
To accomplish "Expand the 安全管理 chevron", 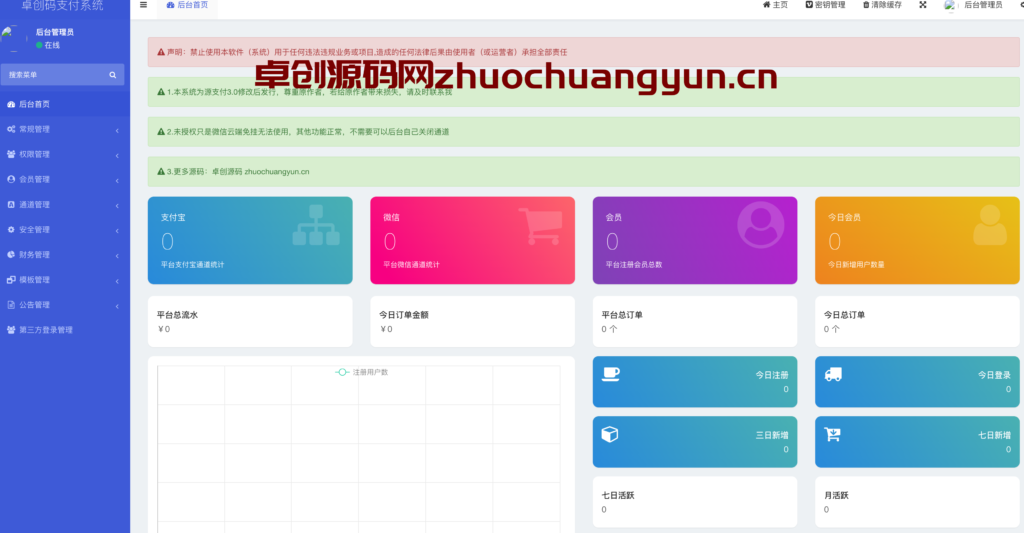I will [x=118, y=230].
